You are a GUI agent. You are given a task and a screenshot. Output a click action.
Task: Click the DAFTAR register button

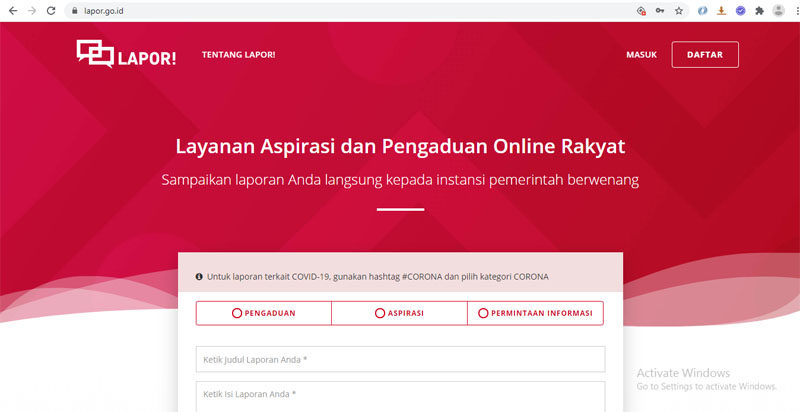(705, 55)
